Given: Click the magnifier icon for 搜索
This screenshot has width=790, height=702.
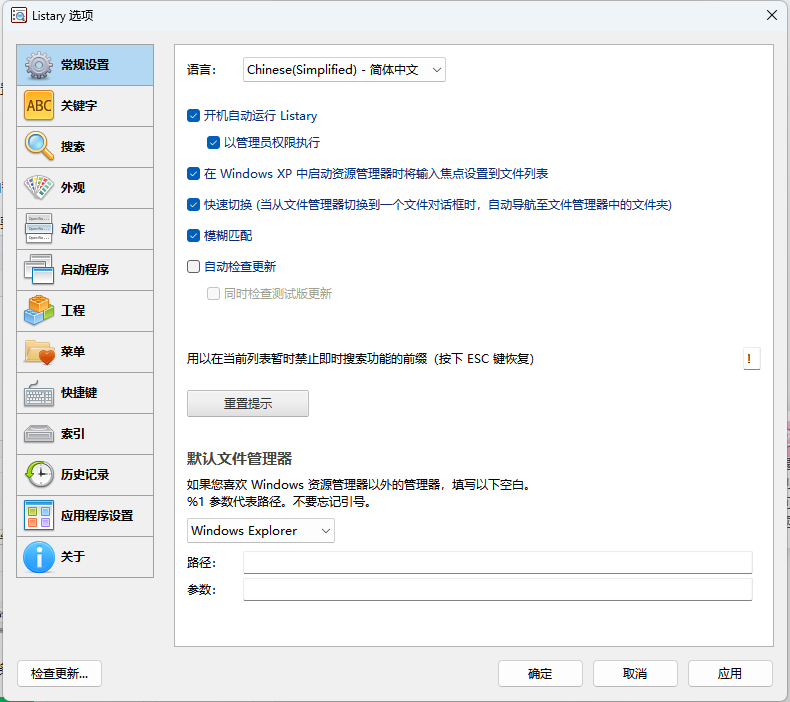Looking at the screenshot, I should [39, 147].
